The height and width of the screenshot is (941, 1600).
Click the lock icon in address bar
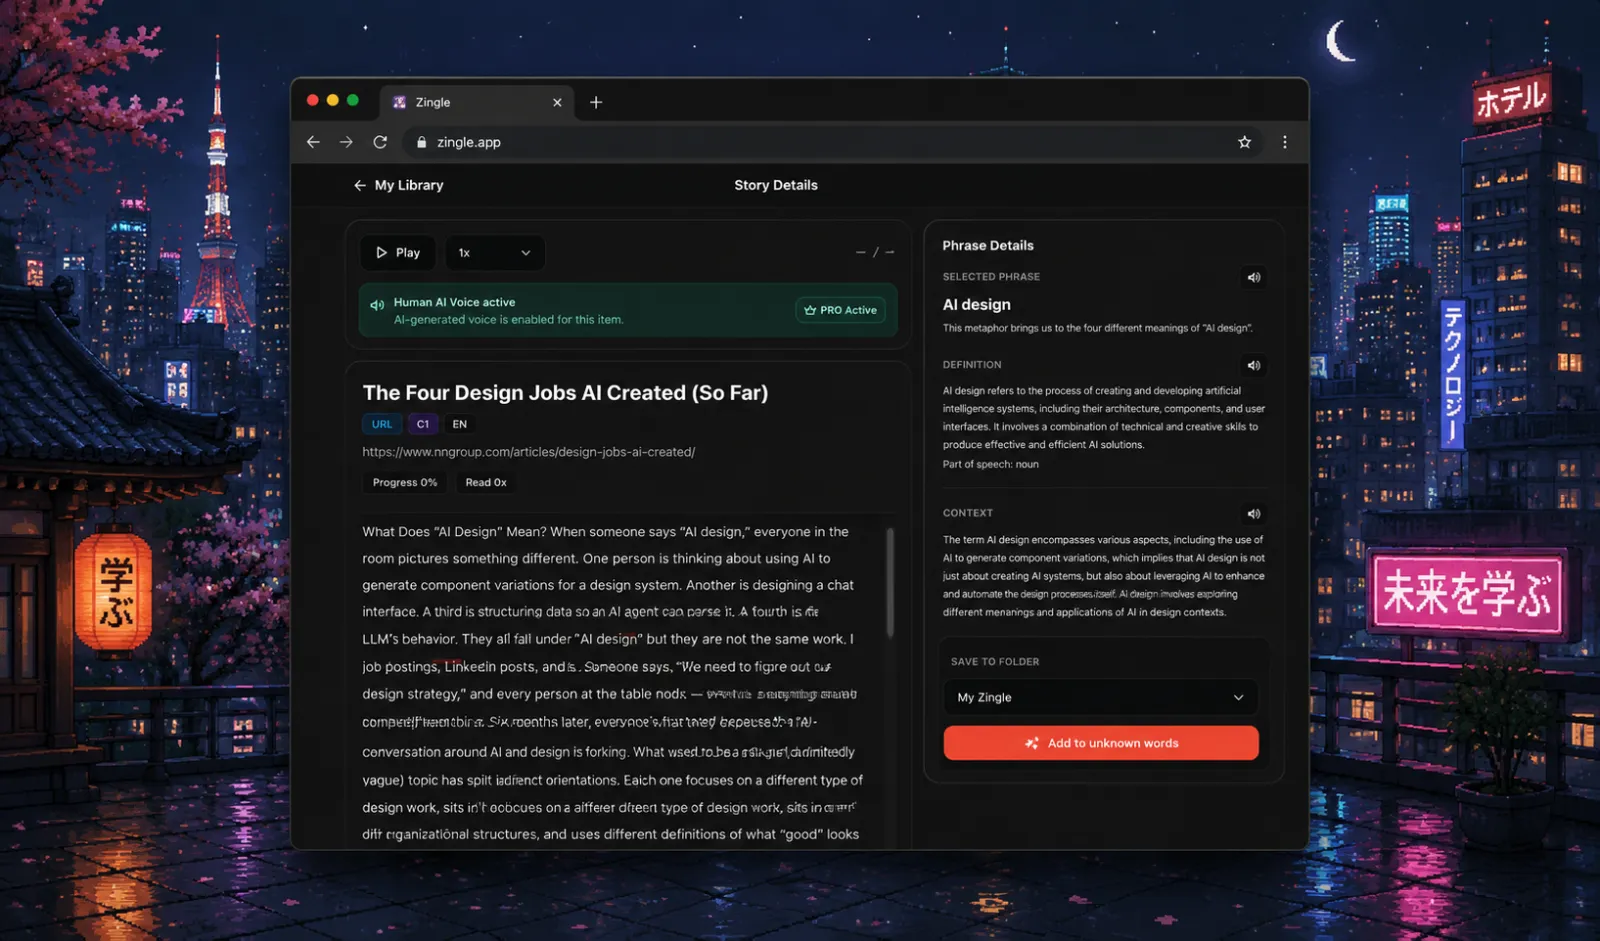pyautogui.click(x=422, y=142)
